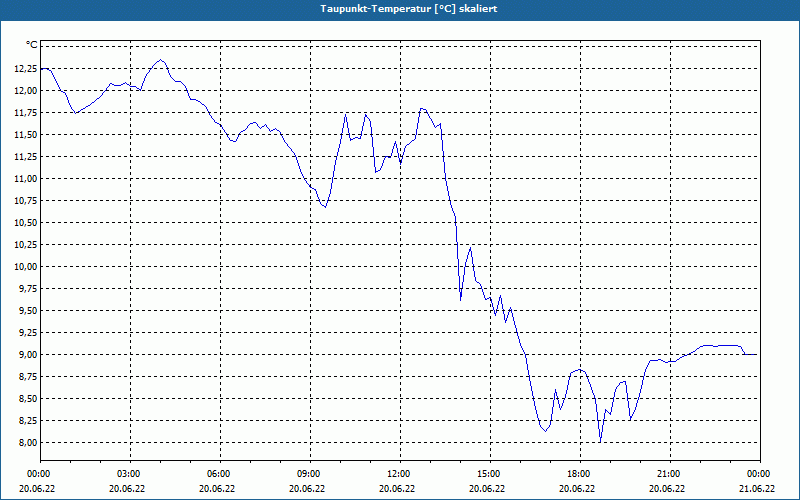Screen dimensions: 800x500
Task: Click the '8,75' y-axis tick label
Action: coord(28,377)
